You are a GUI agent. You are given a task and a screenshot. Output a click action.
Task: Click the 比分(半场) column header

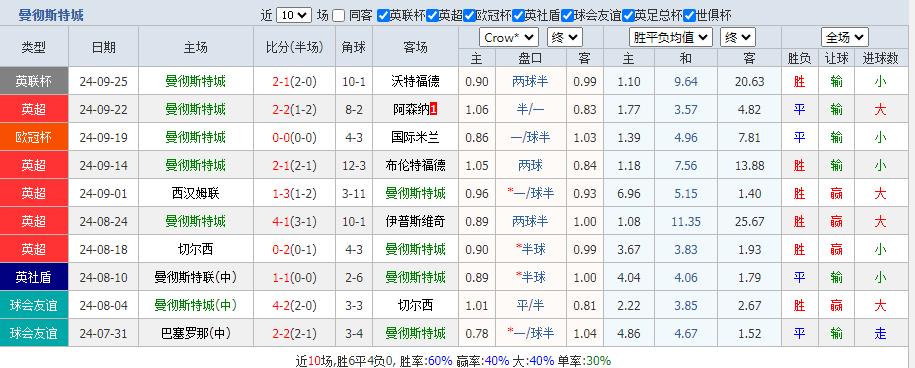tap(295, 47)
